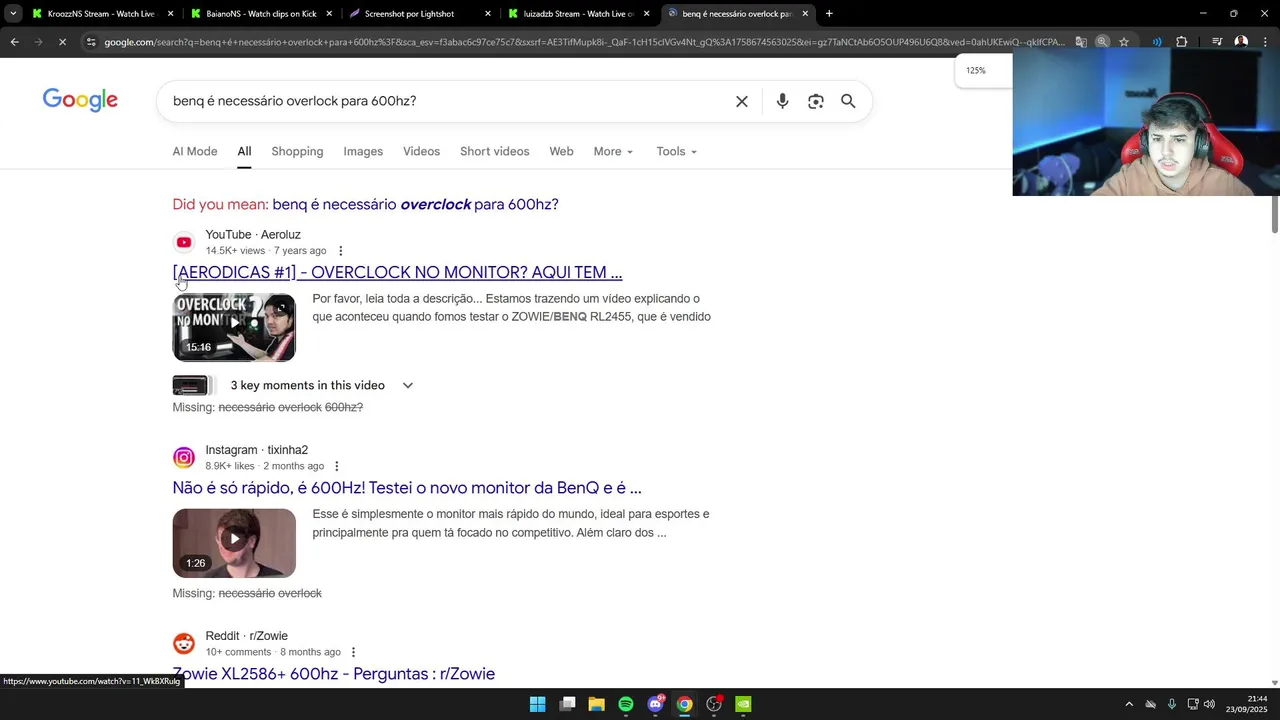The height and width of the screenshot is (720, 1280).
Task: Click the page vertical scrollbar
Action: pos(1275,215)
